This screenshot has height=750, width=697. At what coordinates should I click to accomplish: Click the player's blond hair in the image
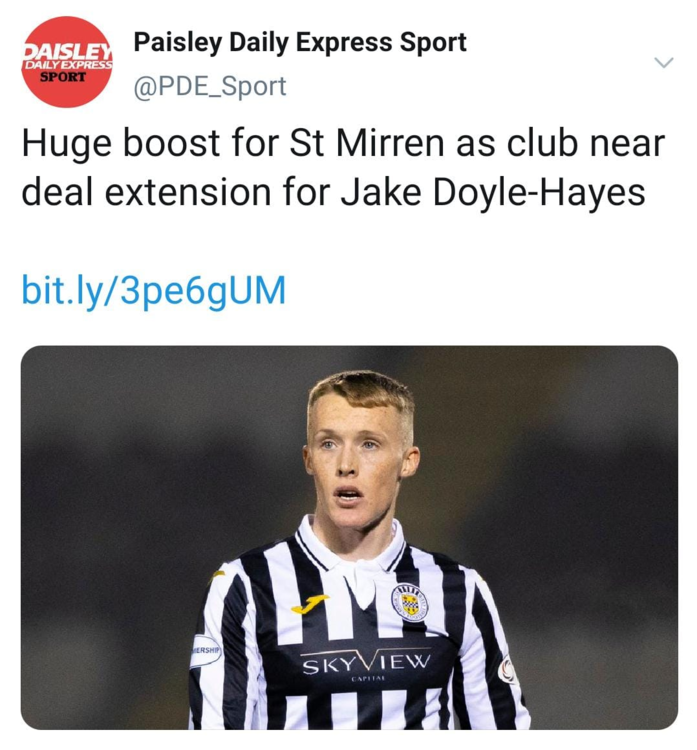[x=361, y=392]
